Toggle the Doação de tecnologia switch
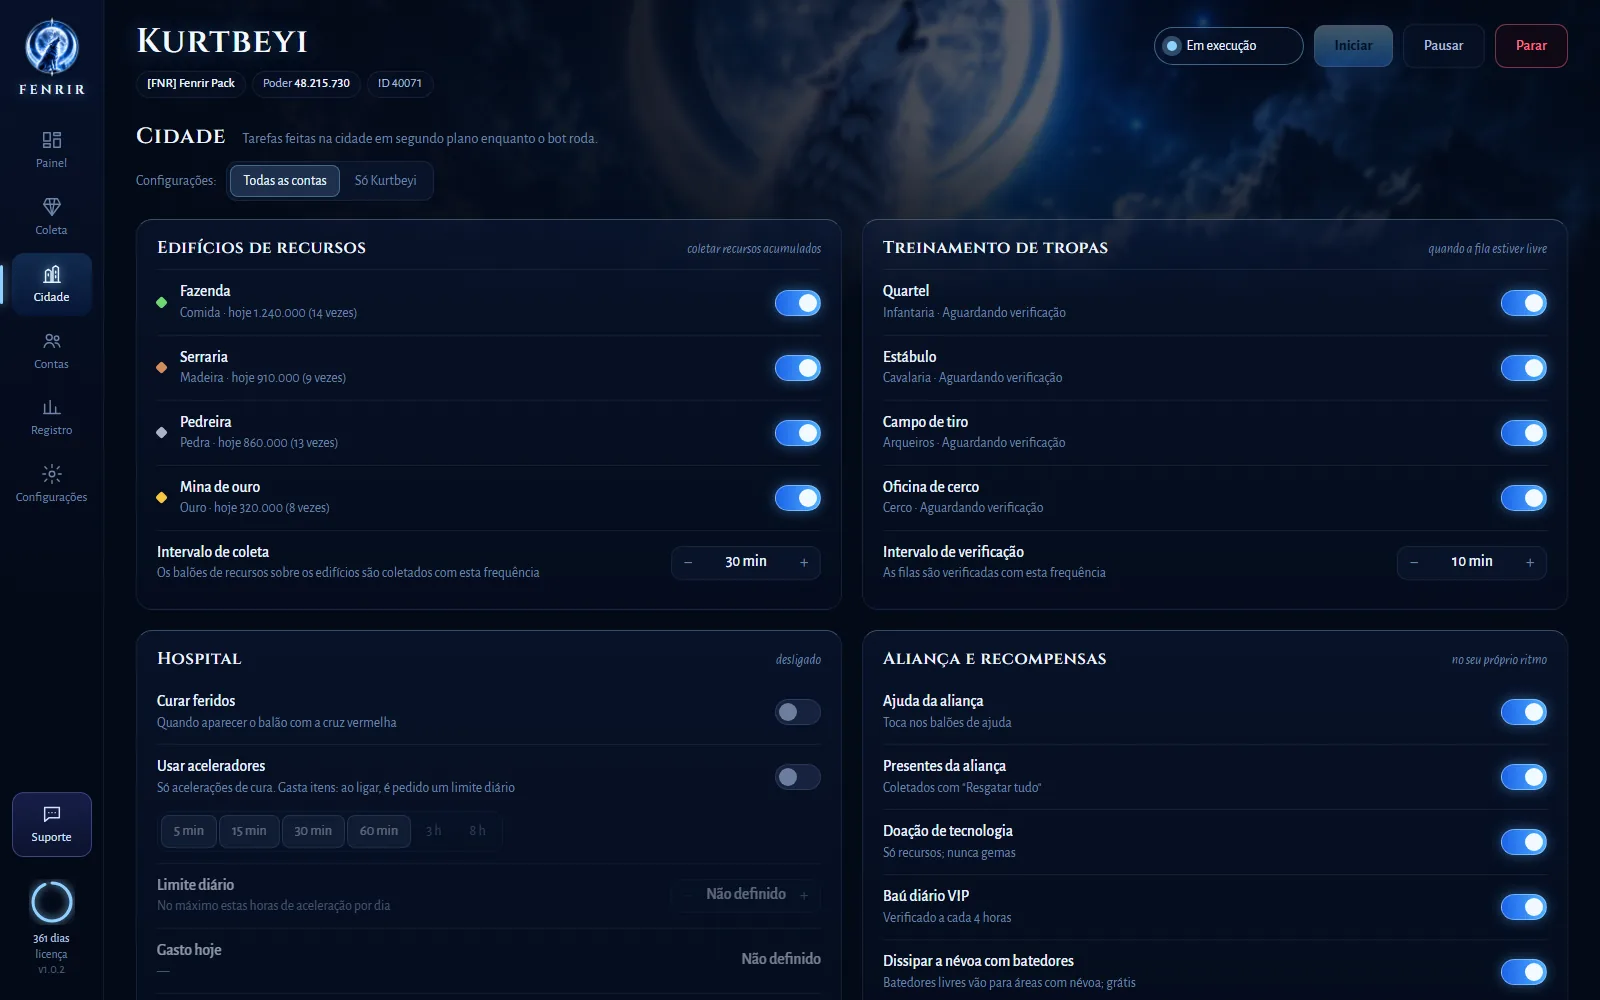The width and height of the screenshot is (1600, 1000). click(x=1524, y=842)
